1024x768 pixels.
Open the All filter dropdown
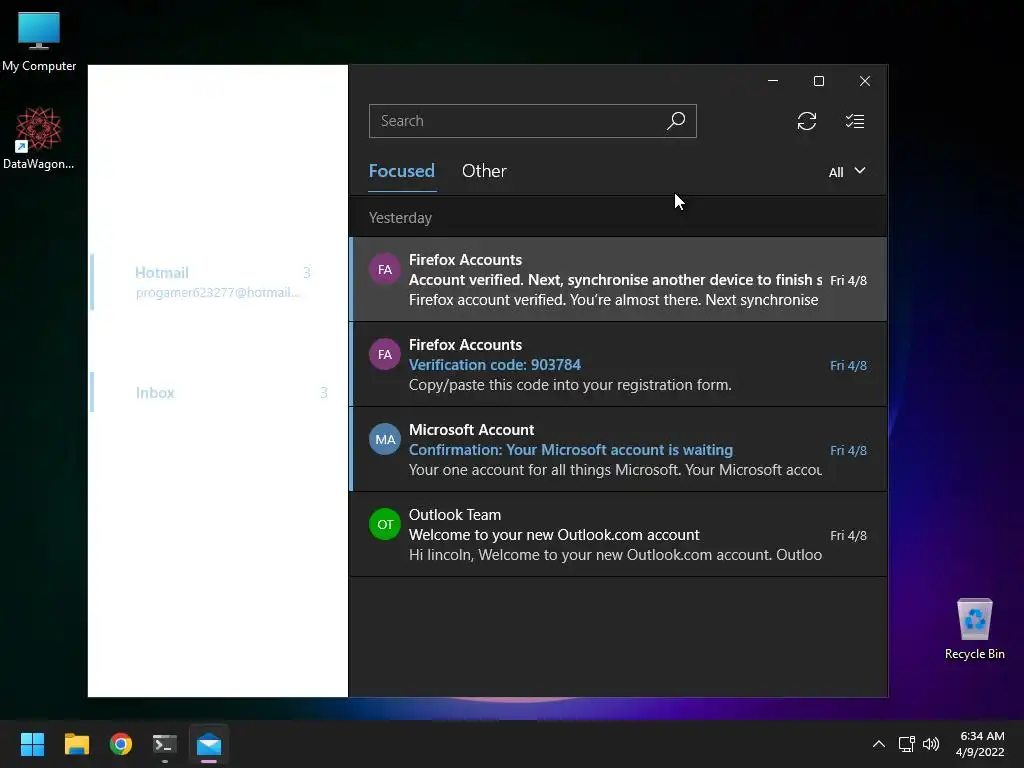pyautogui.click(x=847, y=172)
